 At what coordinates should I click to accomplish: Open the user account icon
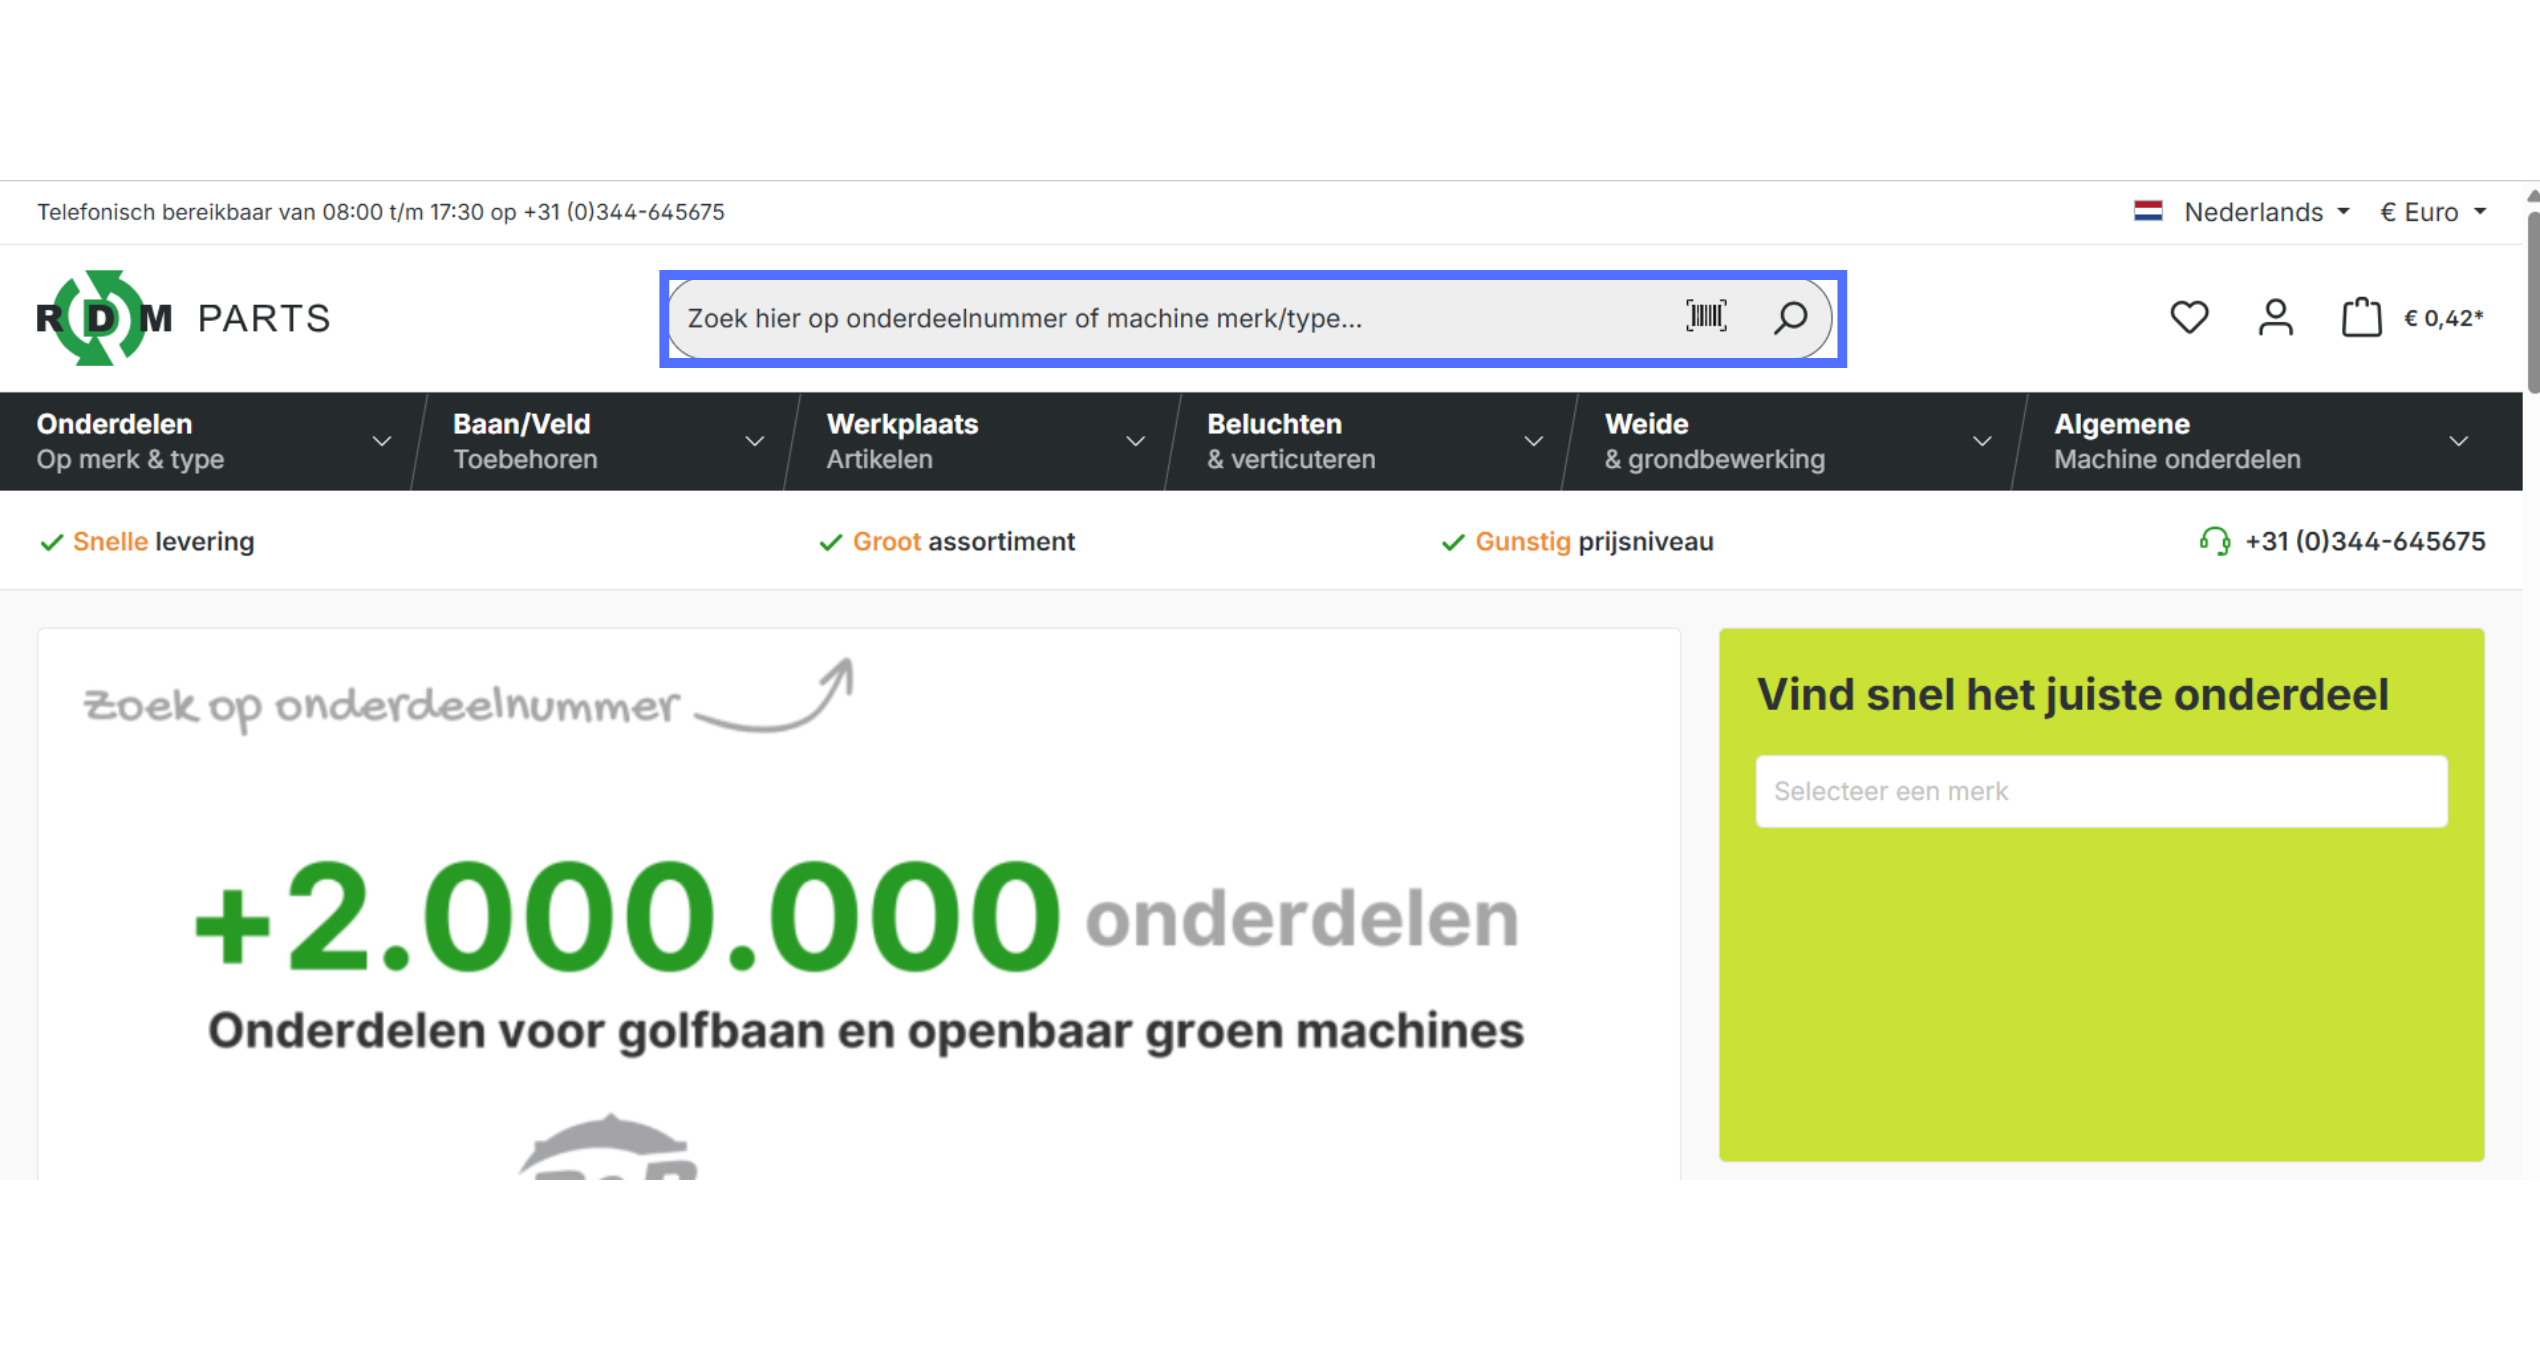(x=2275, y=318)
